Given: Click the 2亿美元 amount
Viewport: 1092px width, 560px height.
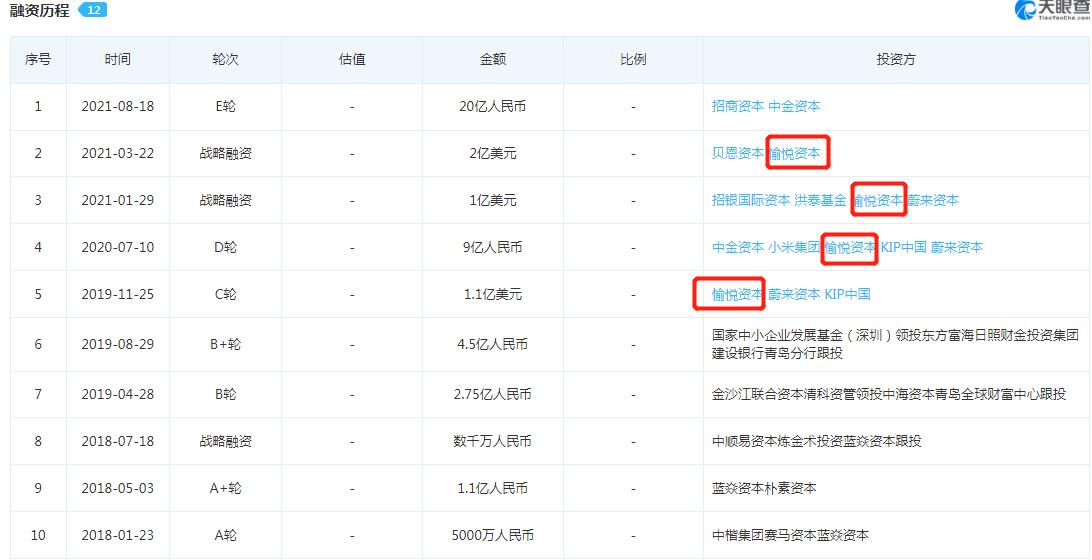Looking at the screenshot, I should [492, 153].
